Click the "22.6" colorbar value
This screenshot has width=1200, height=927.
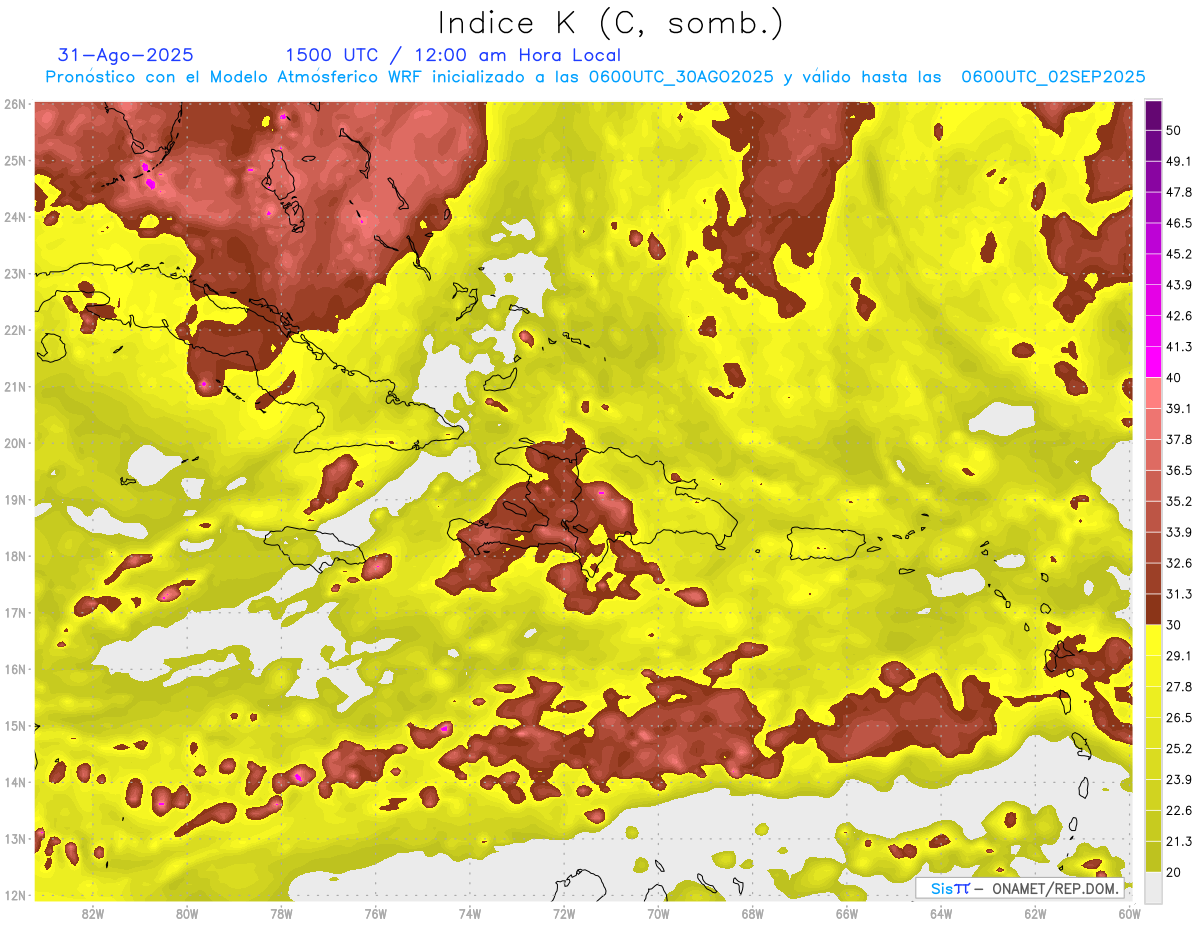[1178, 810]
